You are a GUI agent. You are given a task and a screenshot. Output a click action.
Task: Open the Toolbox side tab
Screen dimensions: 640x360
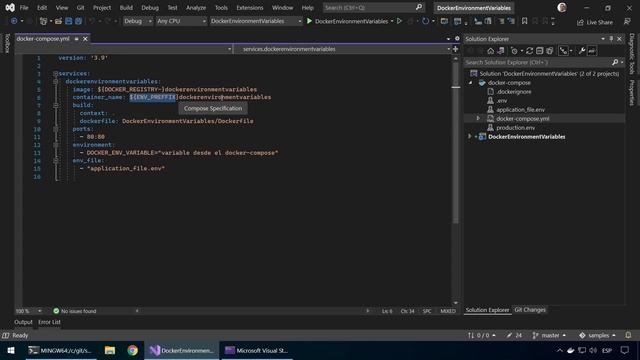click(x=7, y=44)
